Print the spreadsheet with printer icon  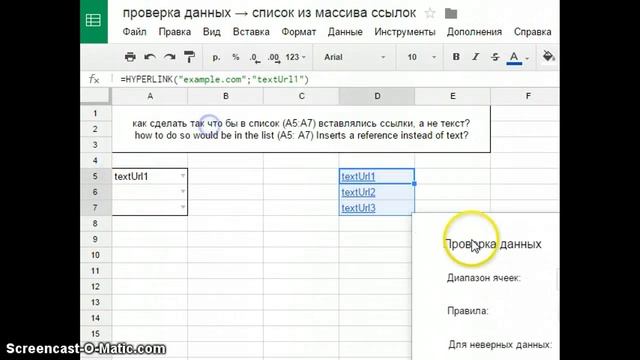[x=130, y=57]
